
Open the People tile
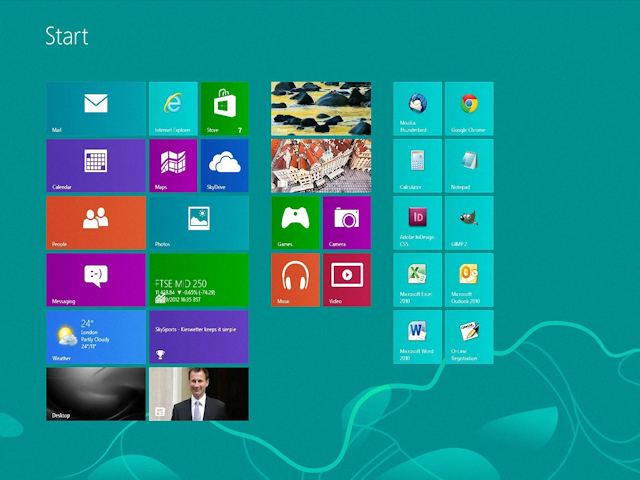(x=96, y=222)
